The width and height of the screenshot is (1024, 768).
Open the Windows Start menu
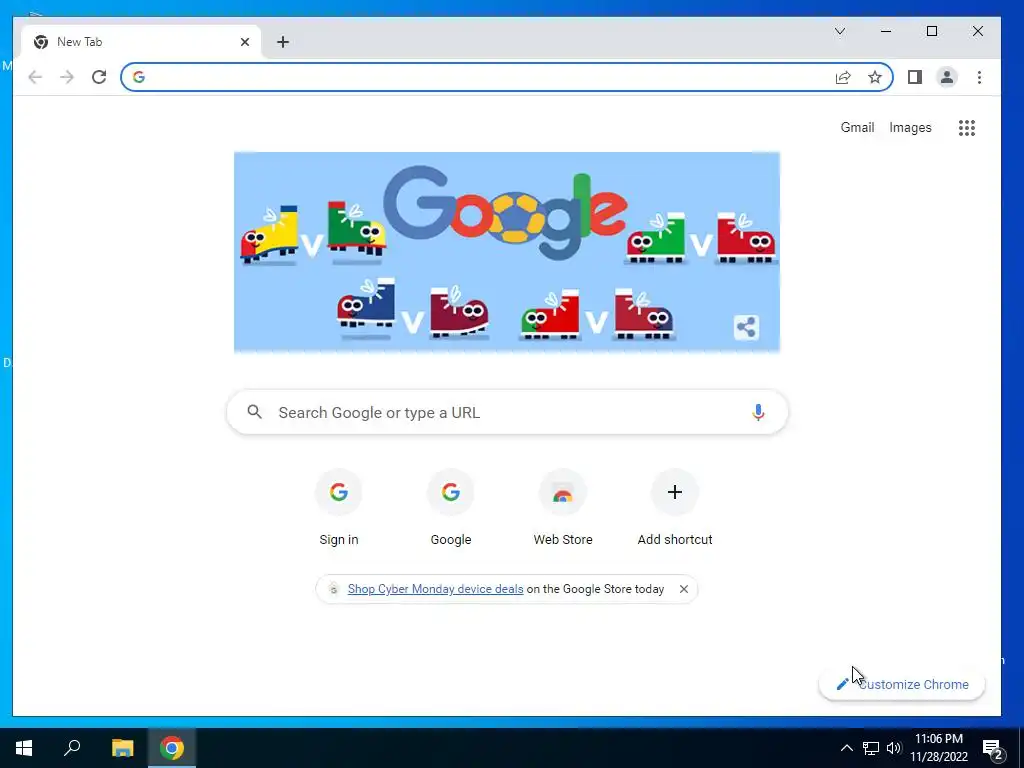24,748
